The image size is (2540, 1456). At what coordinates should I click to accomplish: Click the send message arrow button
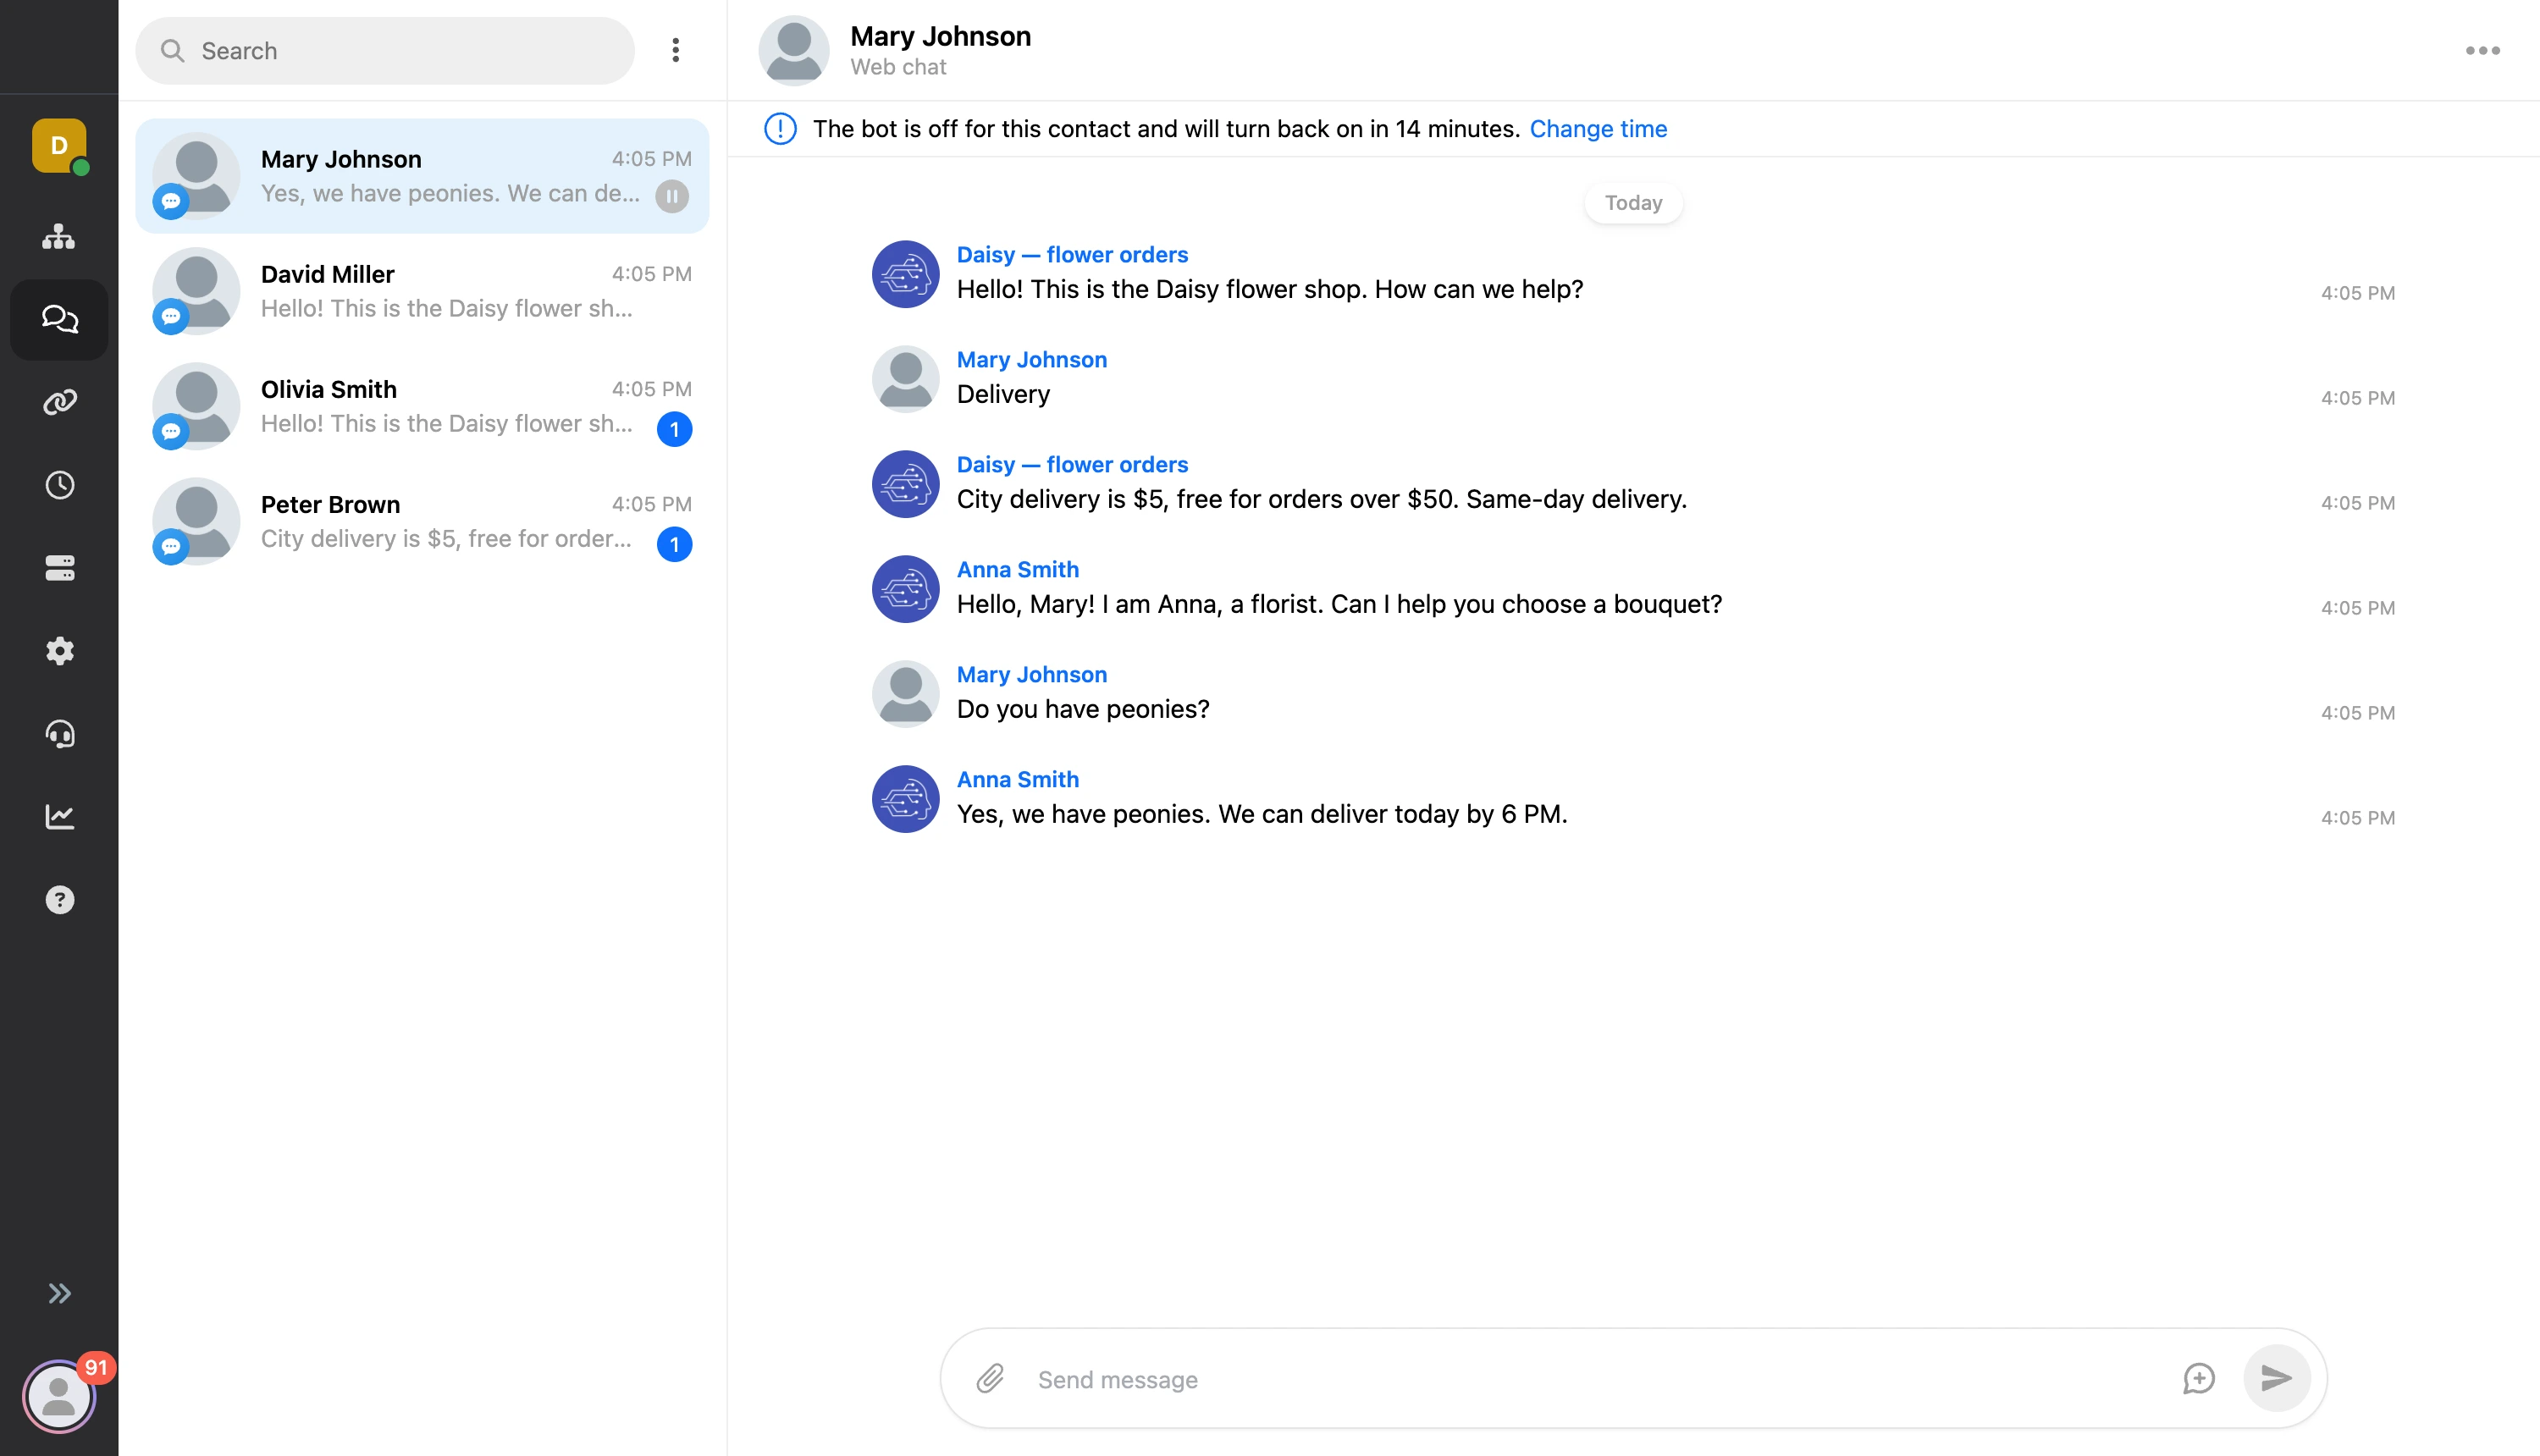pyautogui.click(x=2276, y=1379)
